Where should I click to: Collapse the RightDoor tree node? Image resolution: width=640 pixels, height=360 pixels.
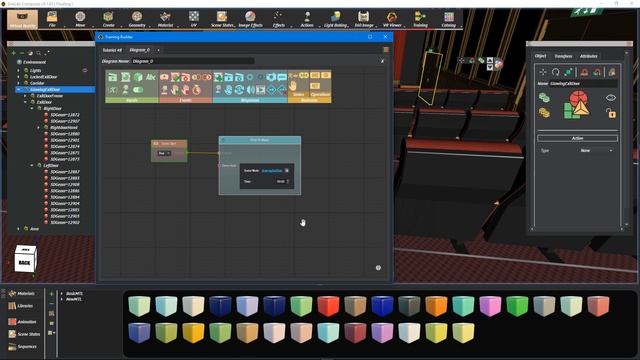point(32,109)
